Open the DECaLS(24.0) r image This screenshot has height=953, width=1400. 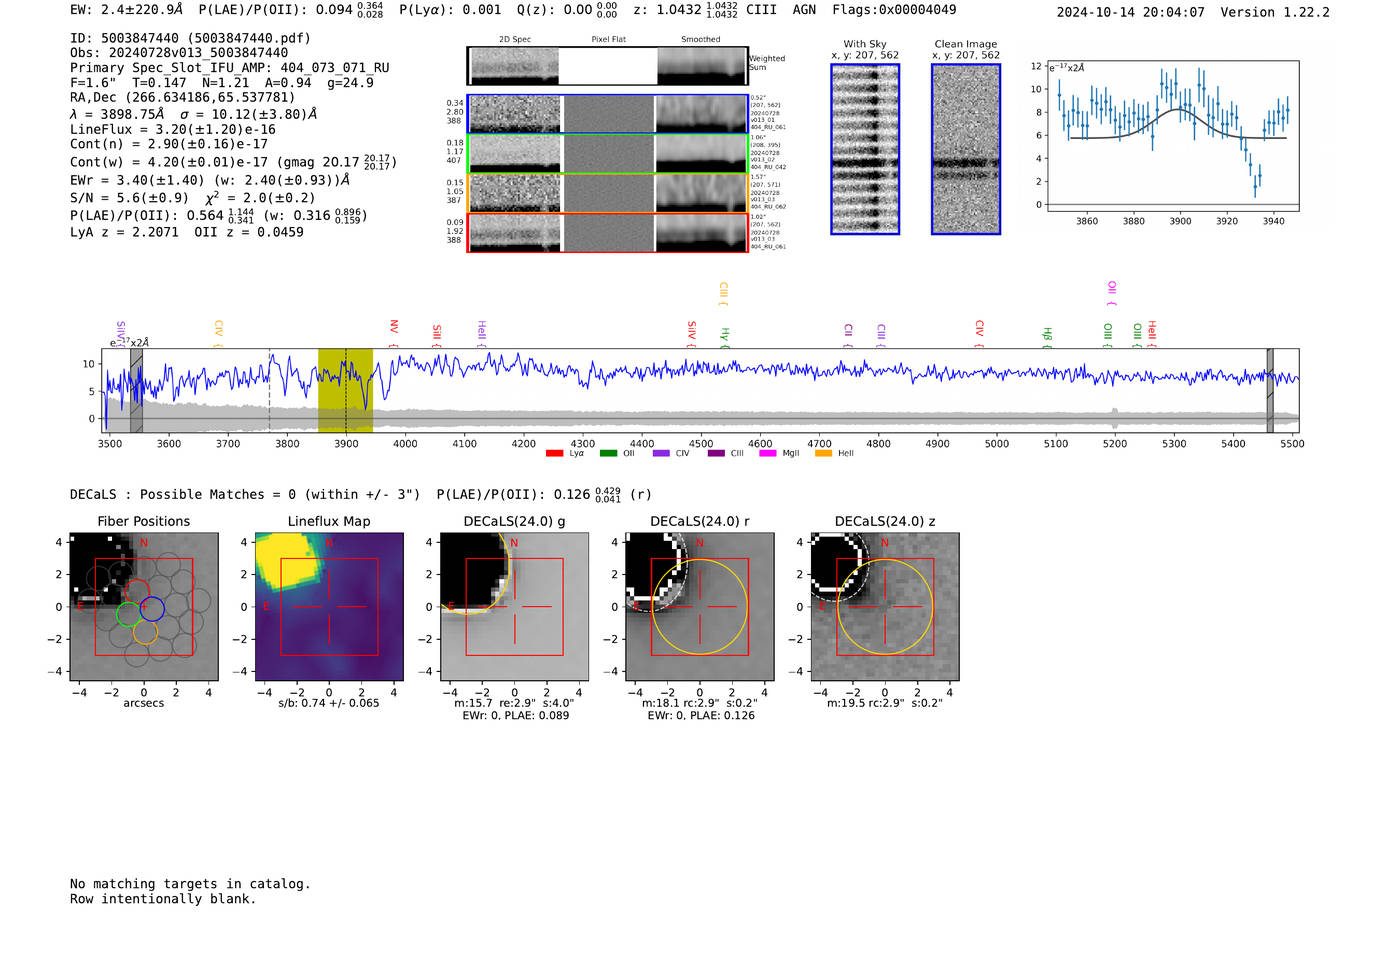(x=700, y=606)
